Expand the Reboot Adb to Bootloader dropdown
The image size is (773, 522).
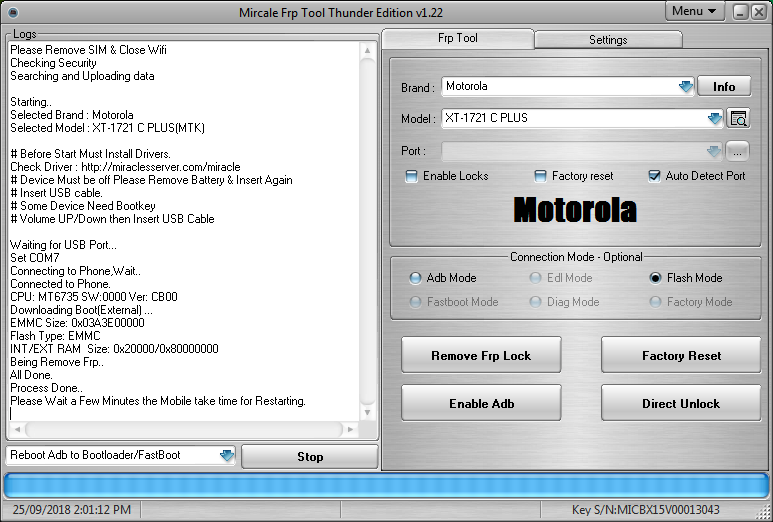226,455
